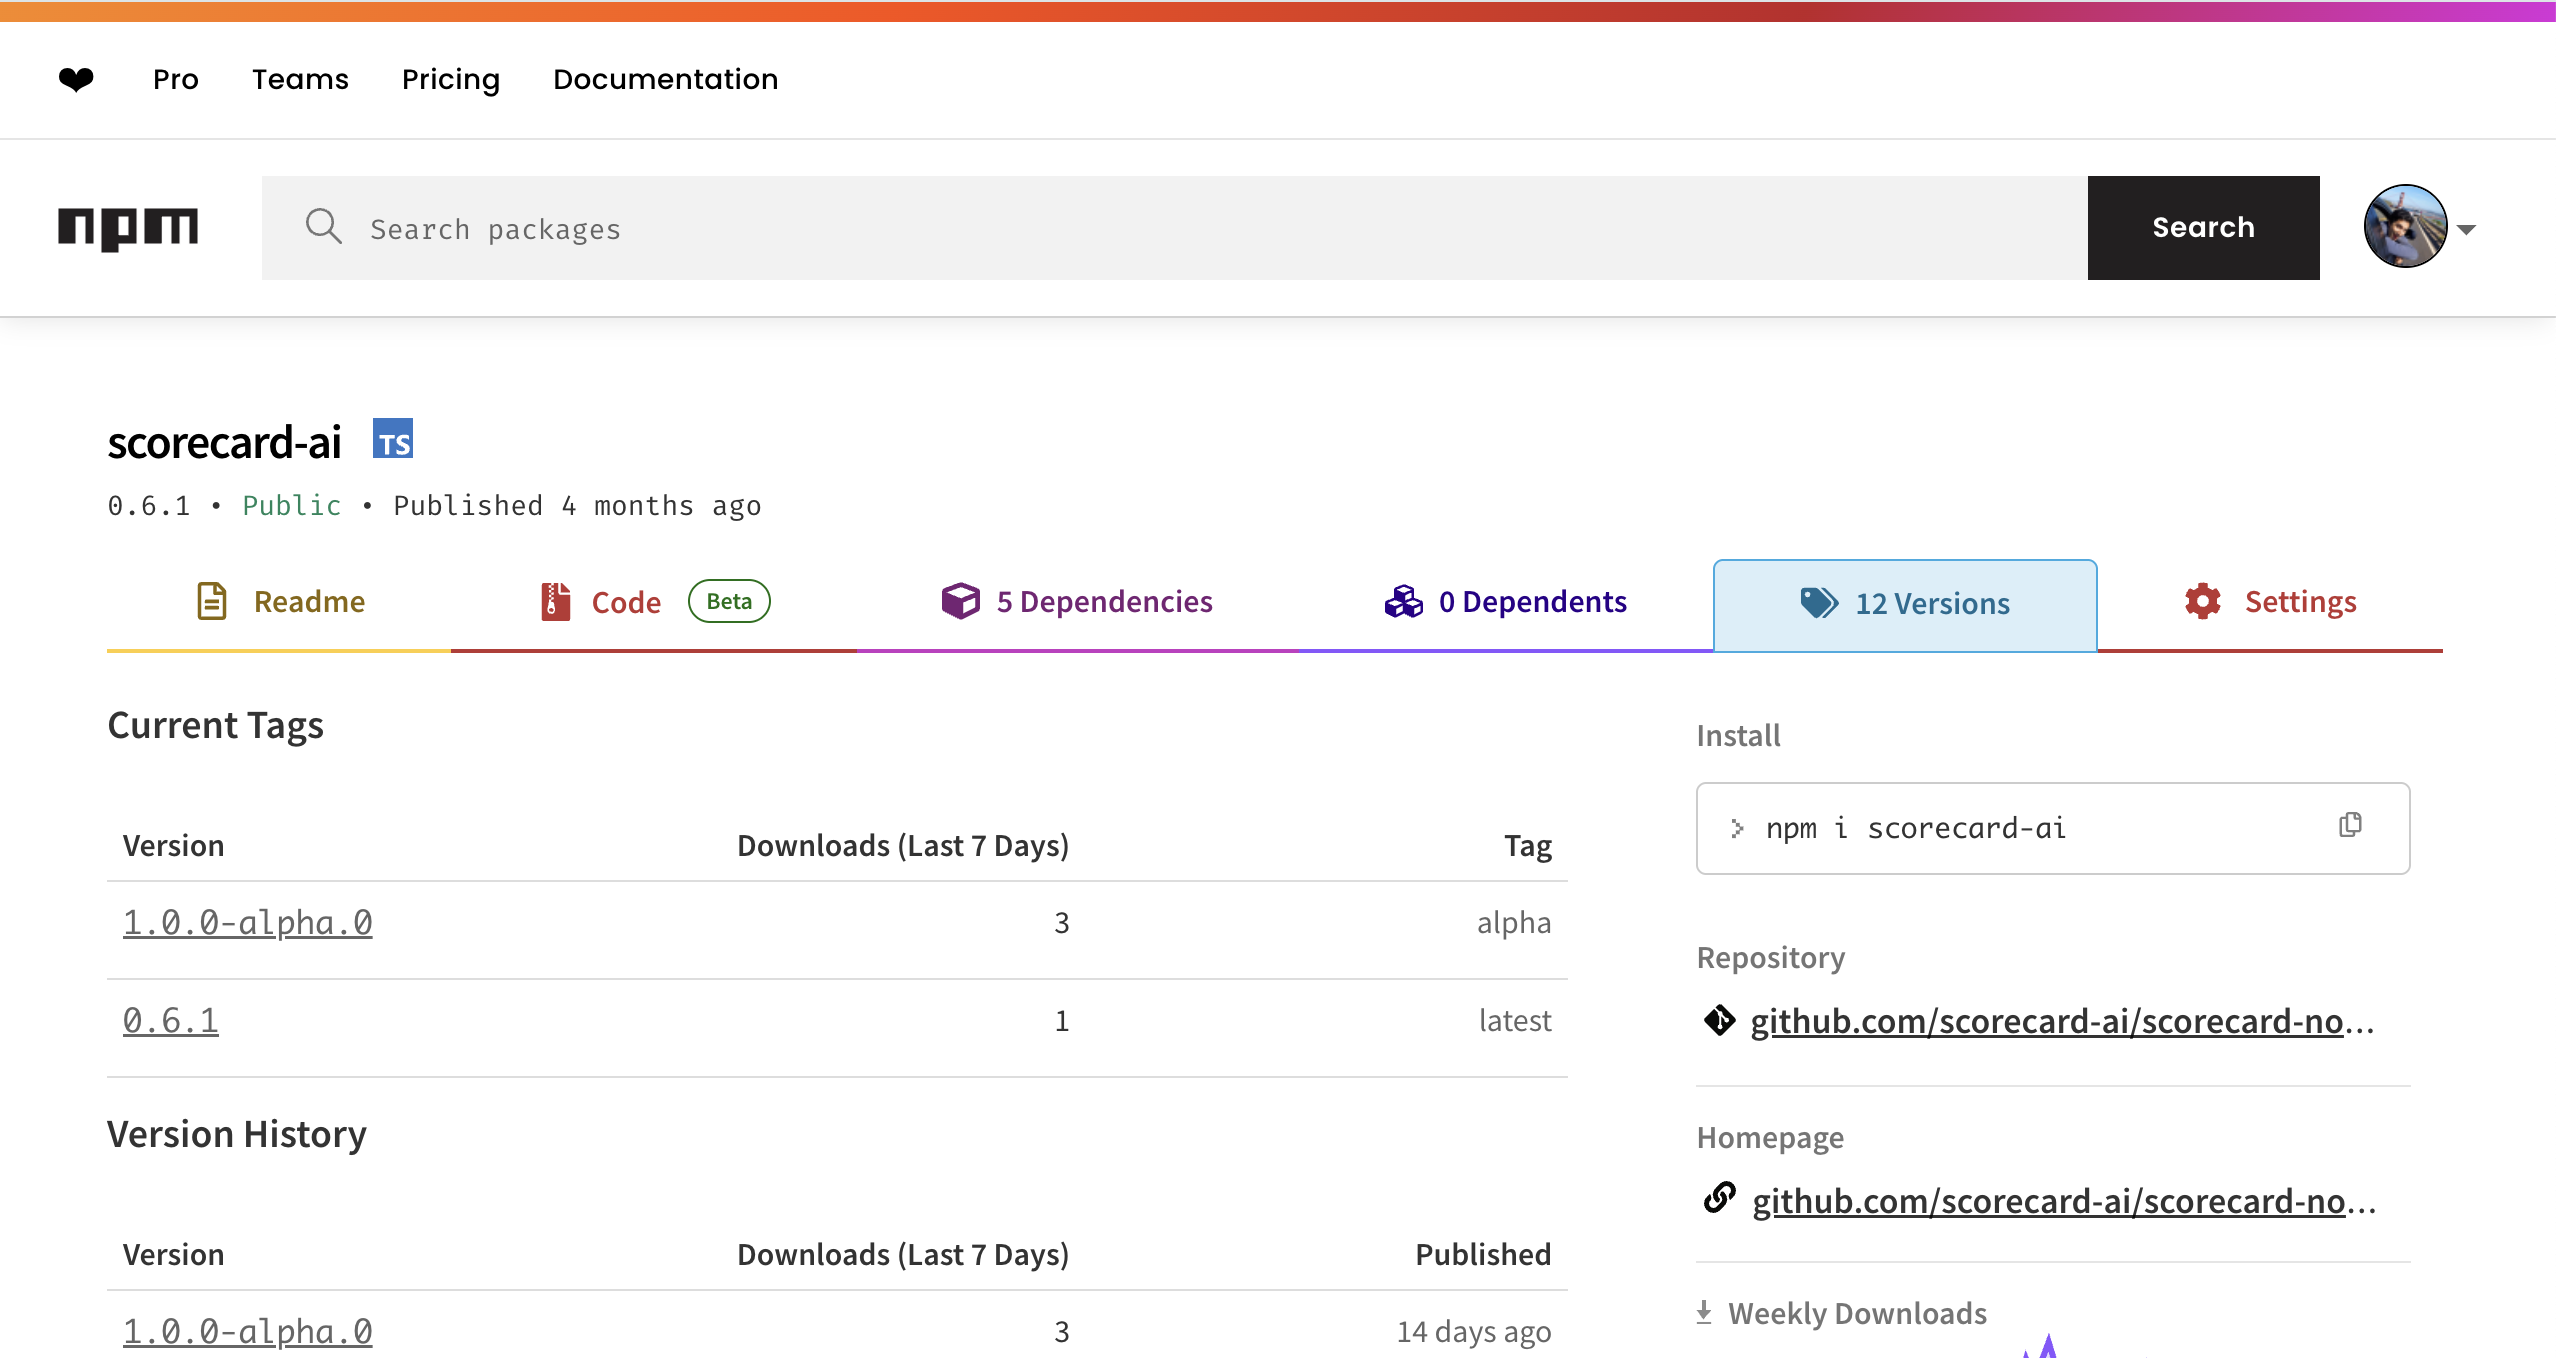The image size is (2556, 1358).
Task: Click the magnifying glass search icon
Action: click(323, 227)
